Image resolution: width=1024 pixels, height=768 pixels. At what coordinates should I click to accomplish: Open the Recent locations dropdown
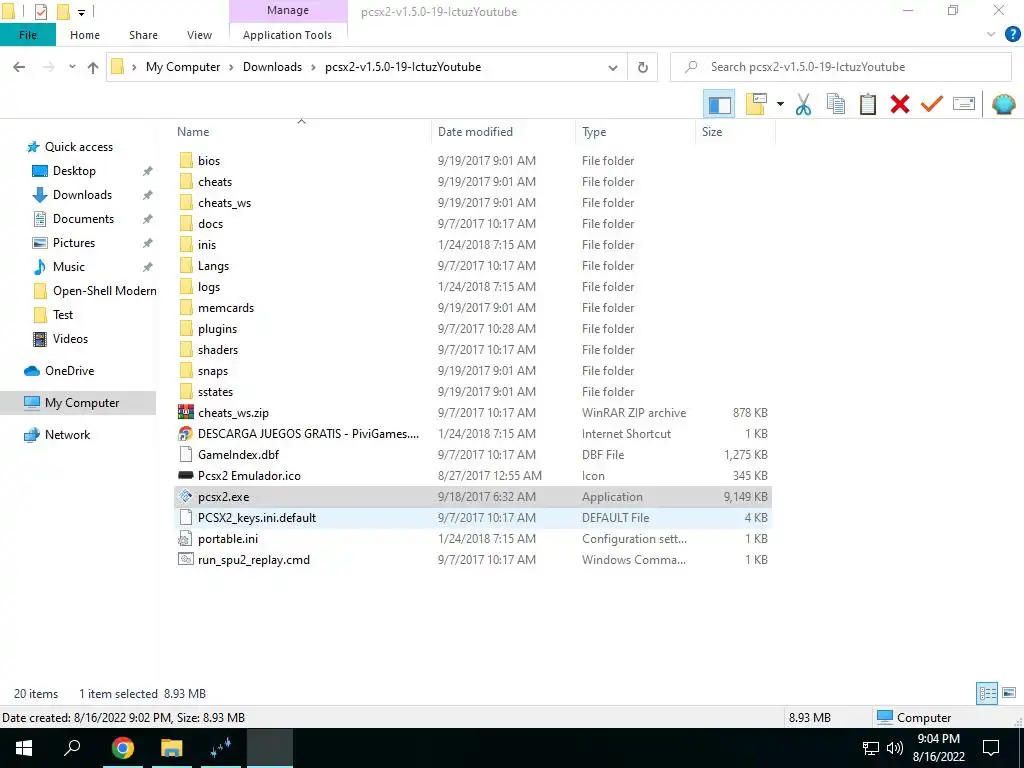click(72, 67)
